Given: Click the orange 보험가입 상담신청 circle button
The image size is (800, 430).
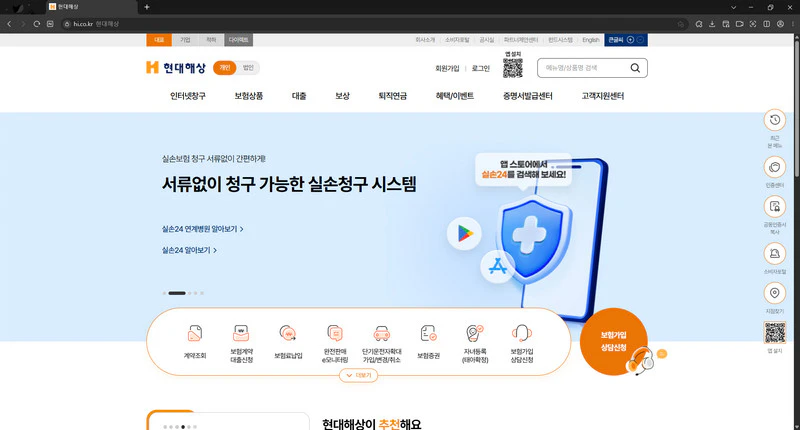Looking at the screenshot, I should tap(614, 341).
